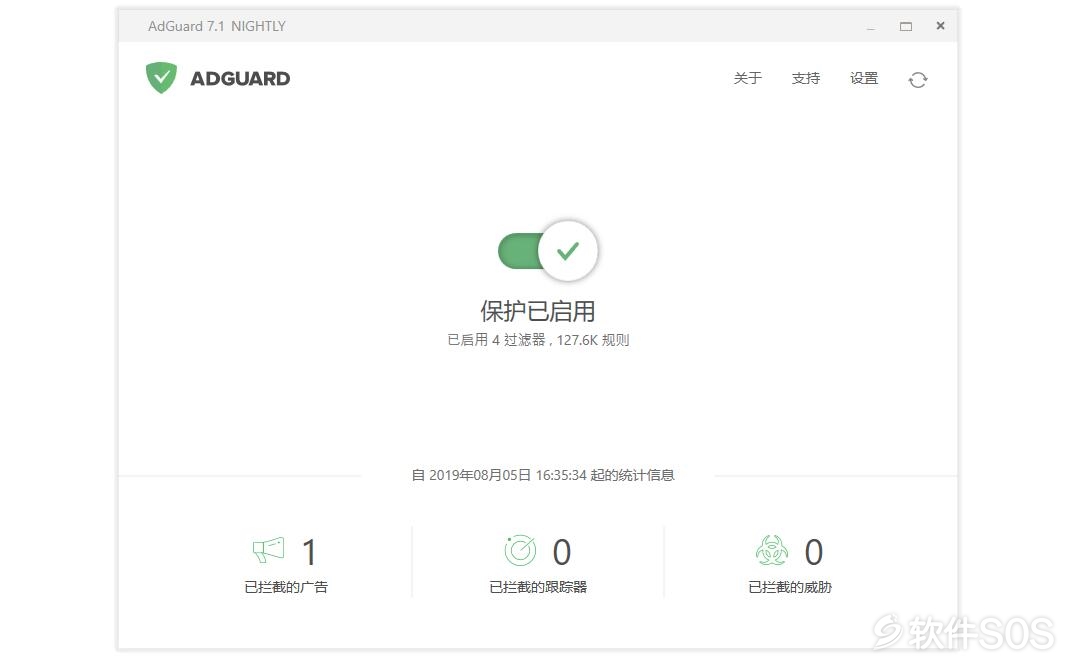This screenshot has height=662, width=1070.
Task: Open the 关于 menu
Action: pyautogui.click(x=747, y=78)
